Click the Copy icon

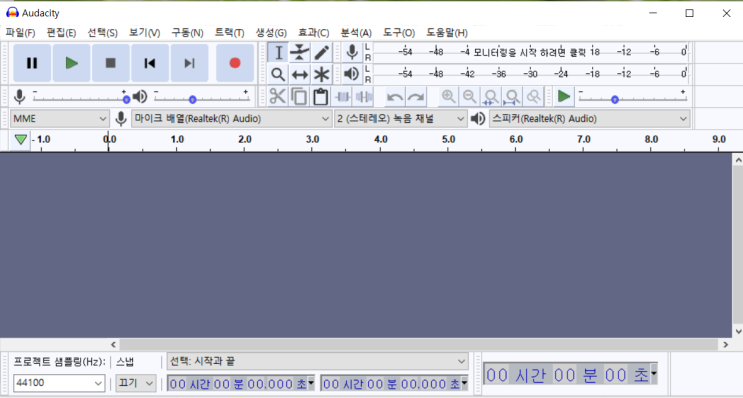(x=299, y=97)
